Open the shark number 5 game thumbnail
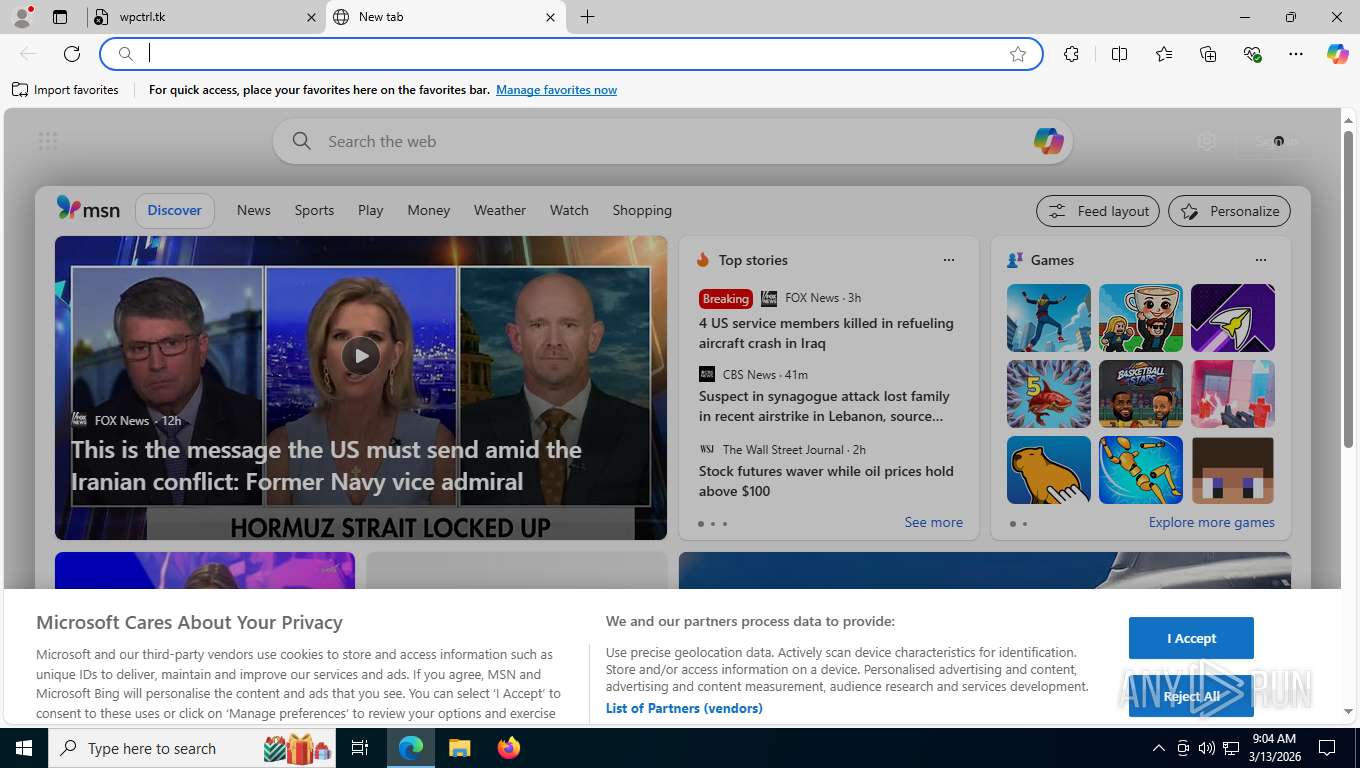Viewport: 1360px width, 768px height. coord(1049,394)
